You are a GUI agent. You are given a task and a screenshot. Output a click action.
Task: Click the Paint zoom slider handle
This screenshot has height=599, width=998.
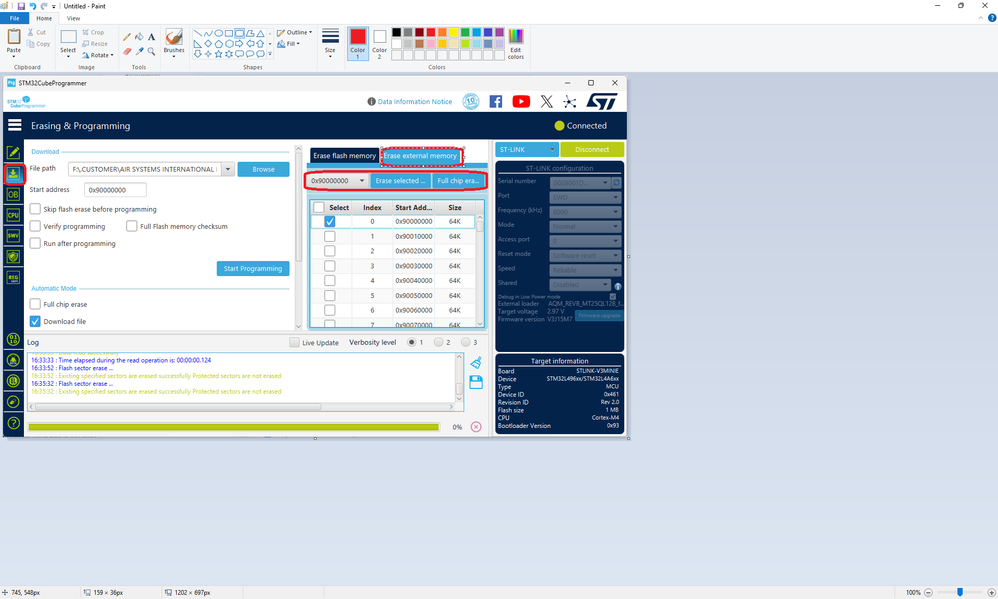(960, 592)
